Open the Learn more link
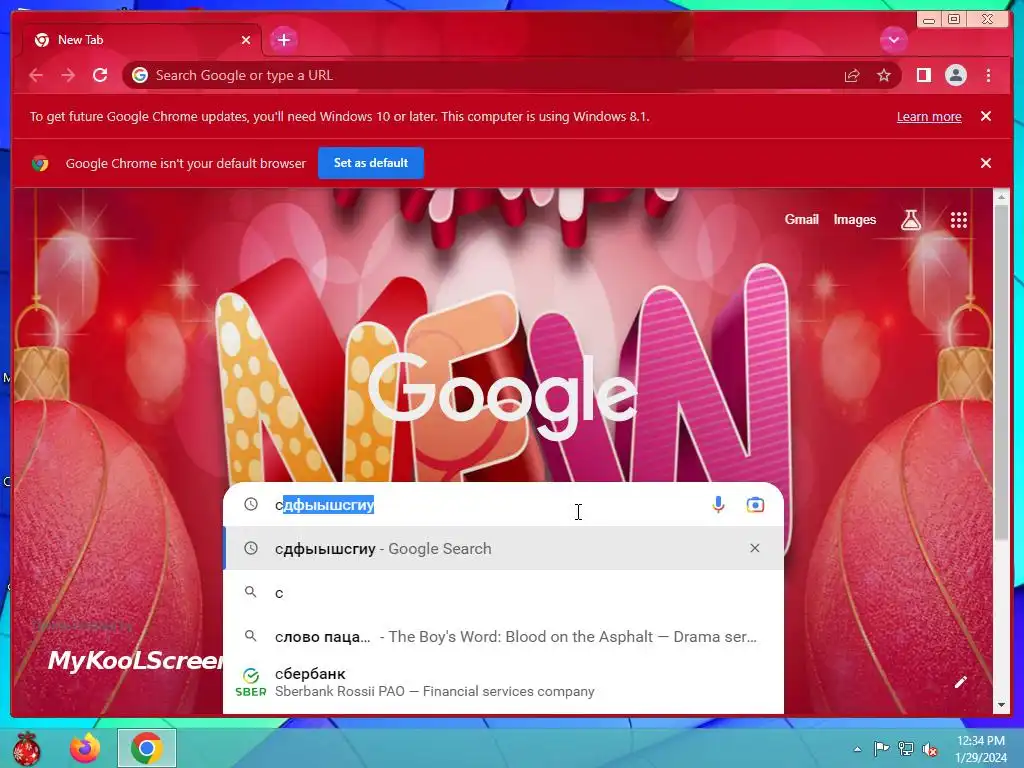Image resolution: width=1024 pixels, height=768 pixels. (x=929, y=117)
